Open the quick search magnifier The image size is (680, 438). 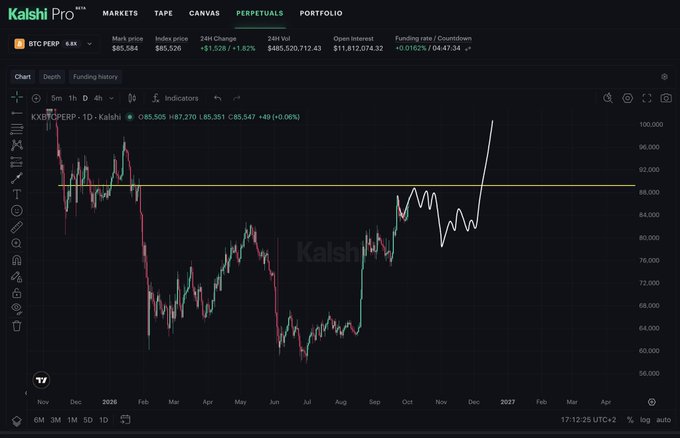click(x=608, y=98)
